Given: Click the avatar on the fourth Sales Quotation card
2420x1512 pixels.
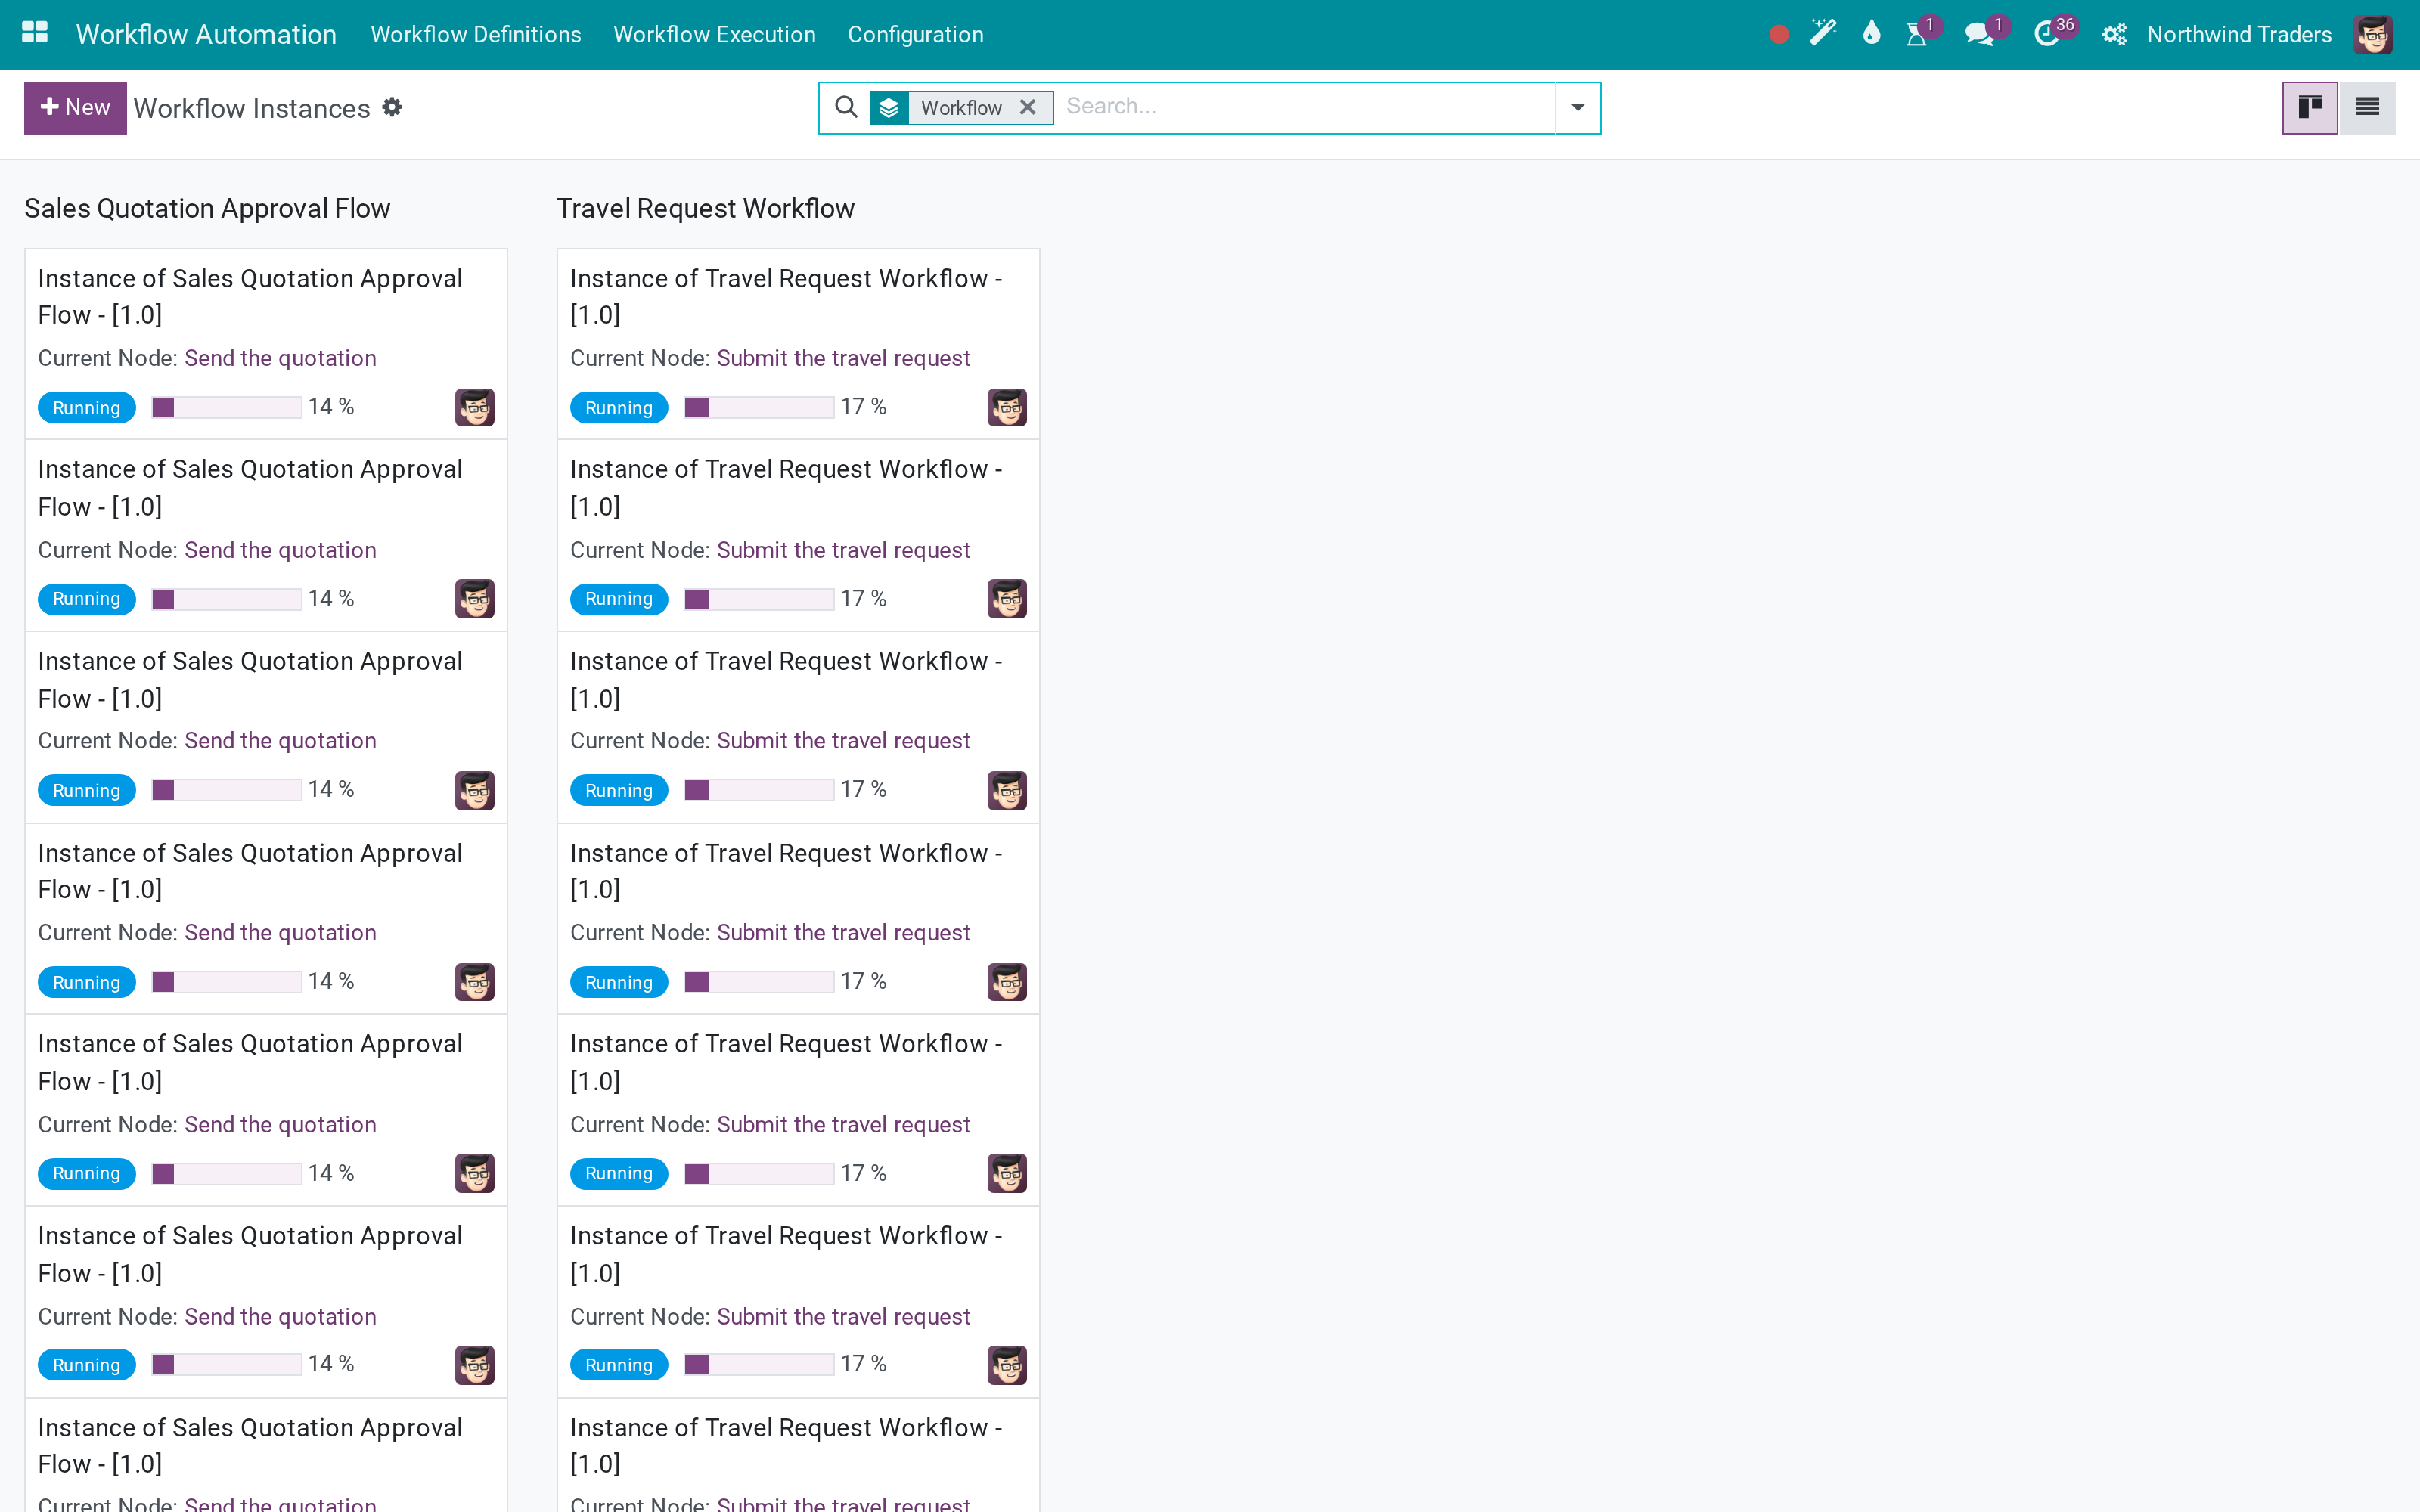Looking at the screenshot, I should 475,982.
